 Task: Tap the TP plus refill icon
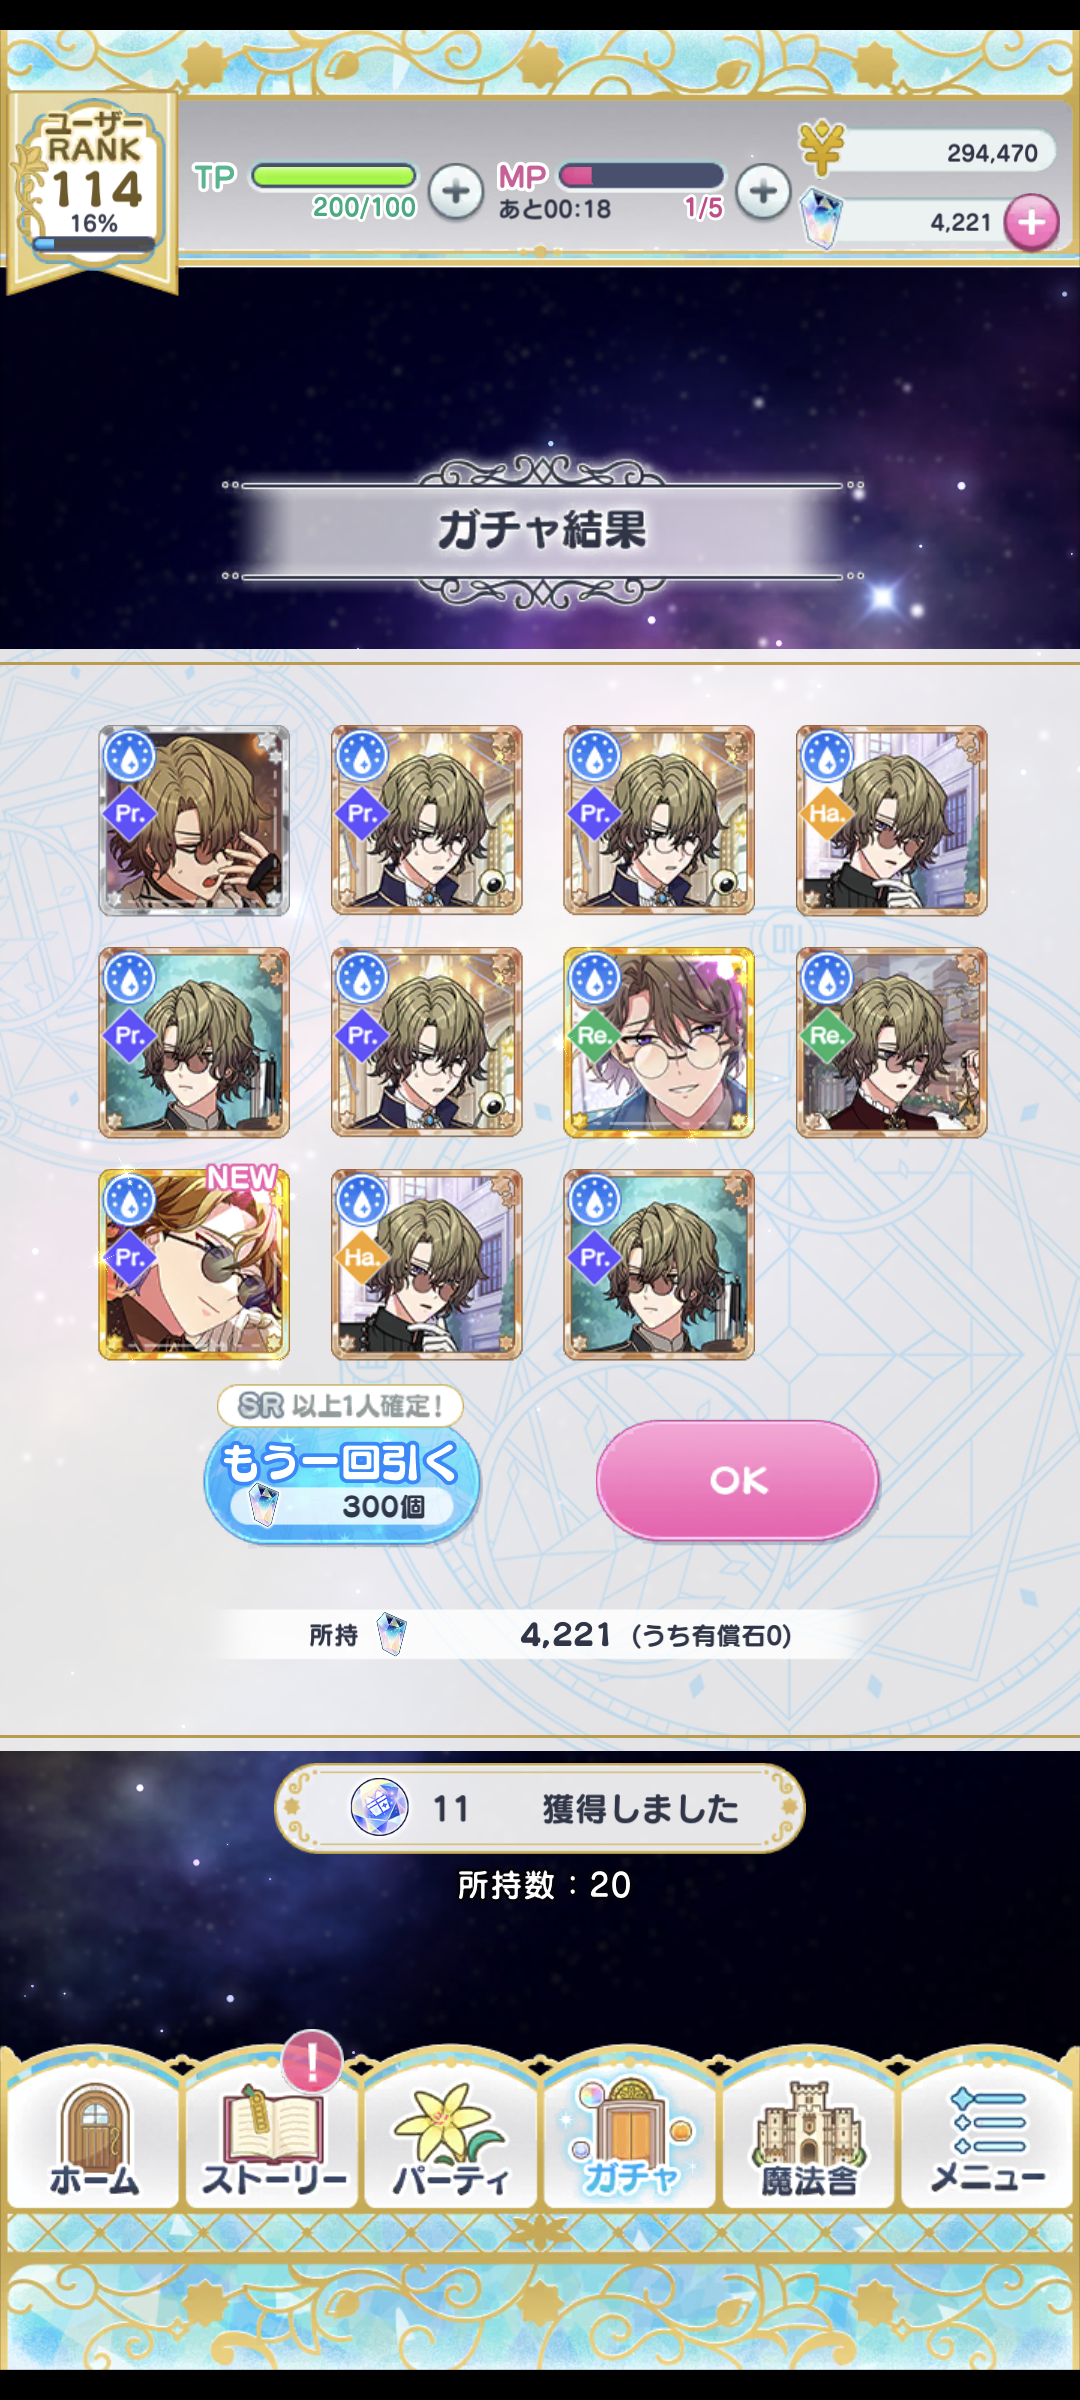[x=456, y=191]
